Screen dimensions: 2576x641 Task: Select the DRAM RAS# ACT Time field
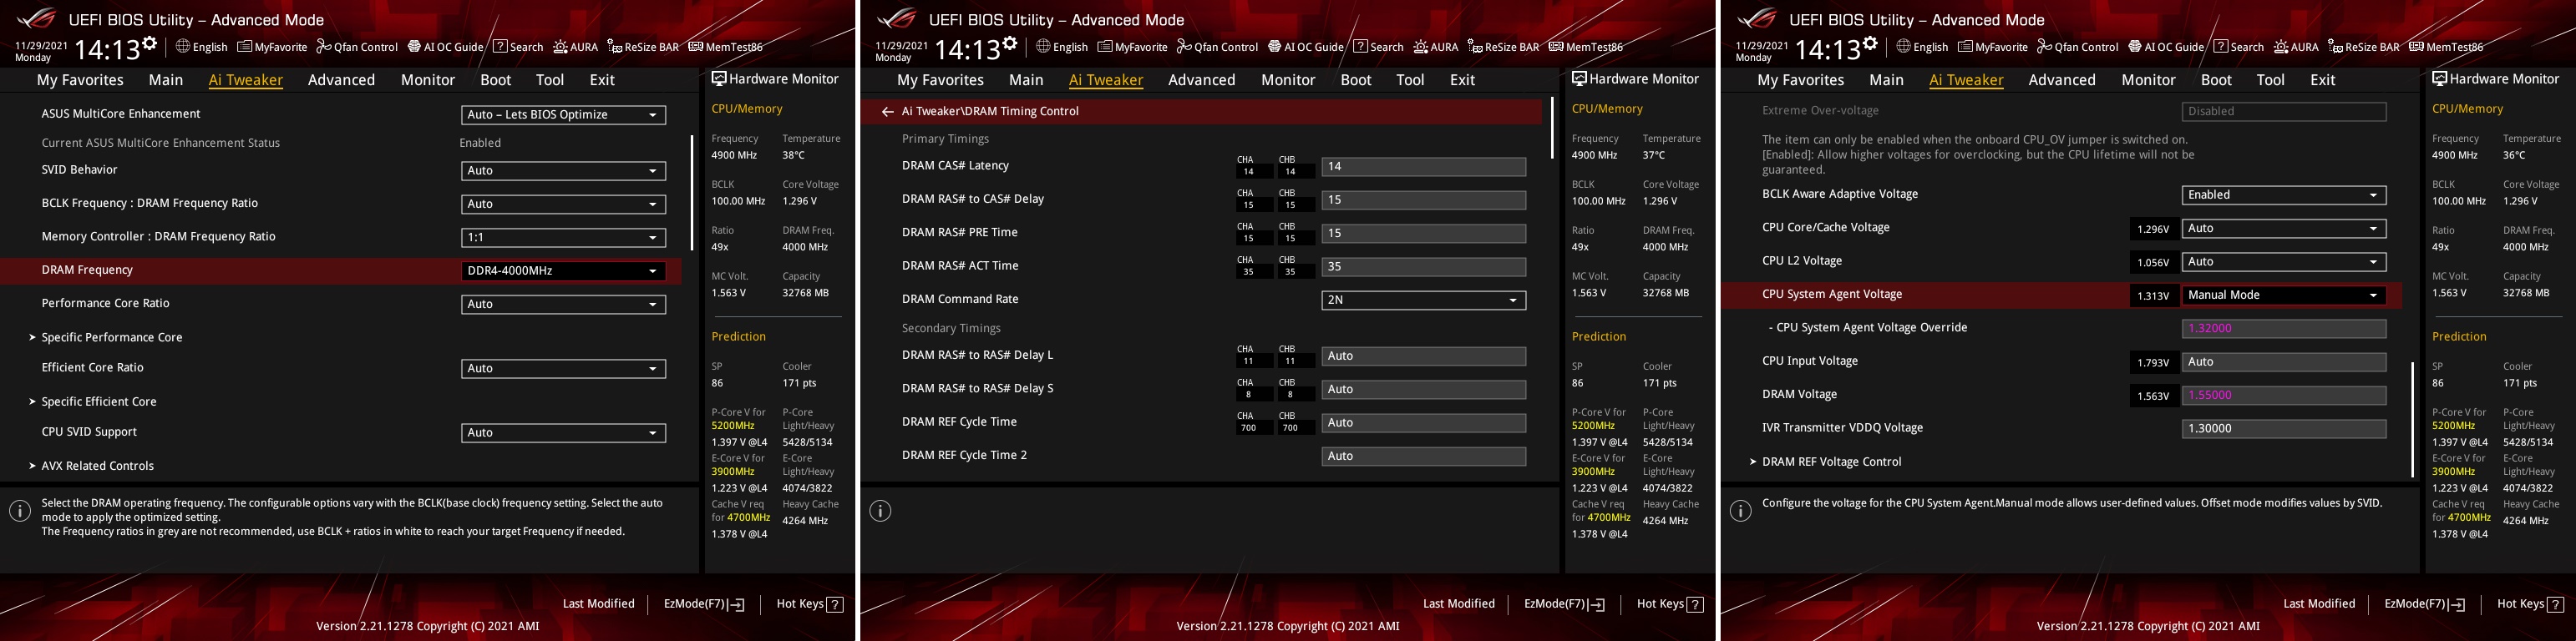[1423, 267]
